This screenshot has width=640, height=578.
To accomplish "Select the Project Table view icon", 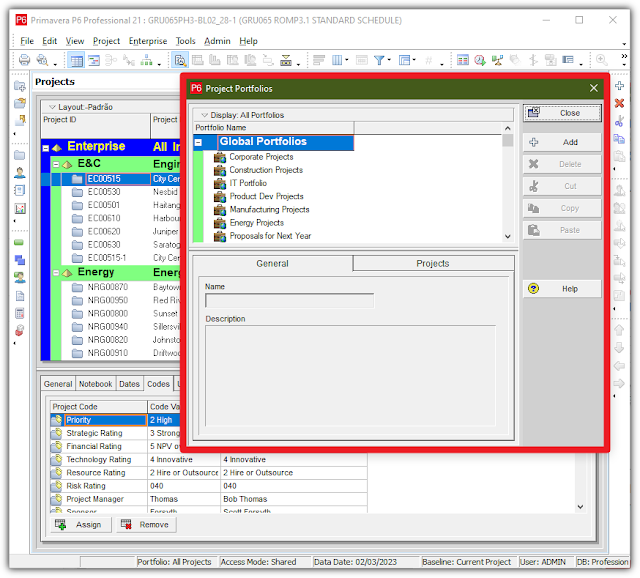I will pyautogui.click(x=76, y=60).
